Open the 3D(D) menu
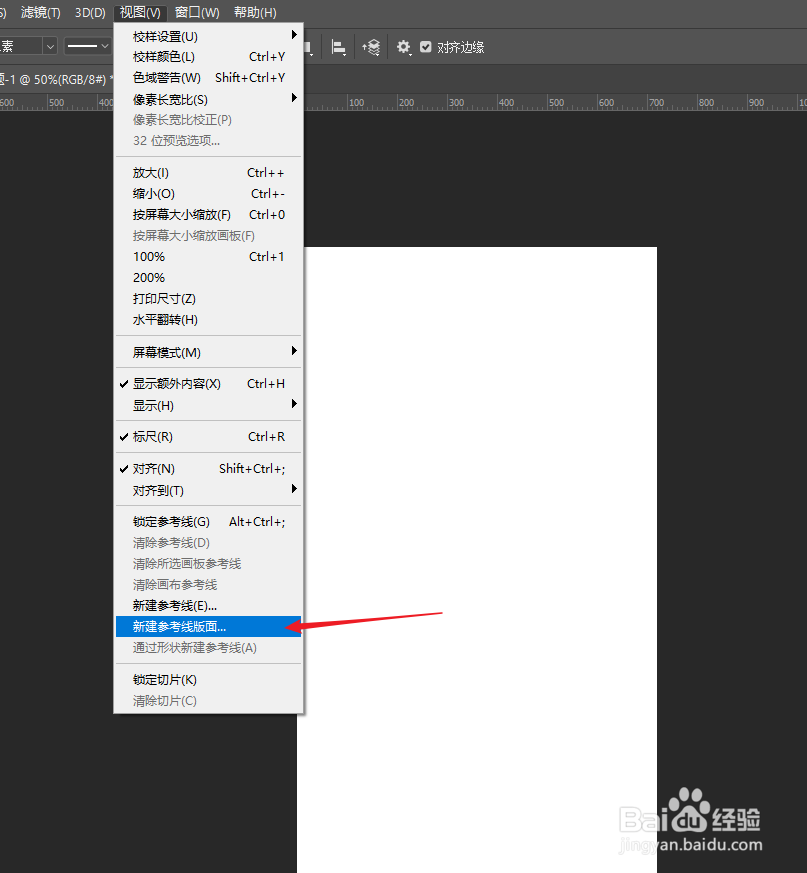This screenshot has height=873, width=807. pyautogui.click(x=89, y=12)
